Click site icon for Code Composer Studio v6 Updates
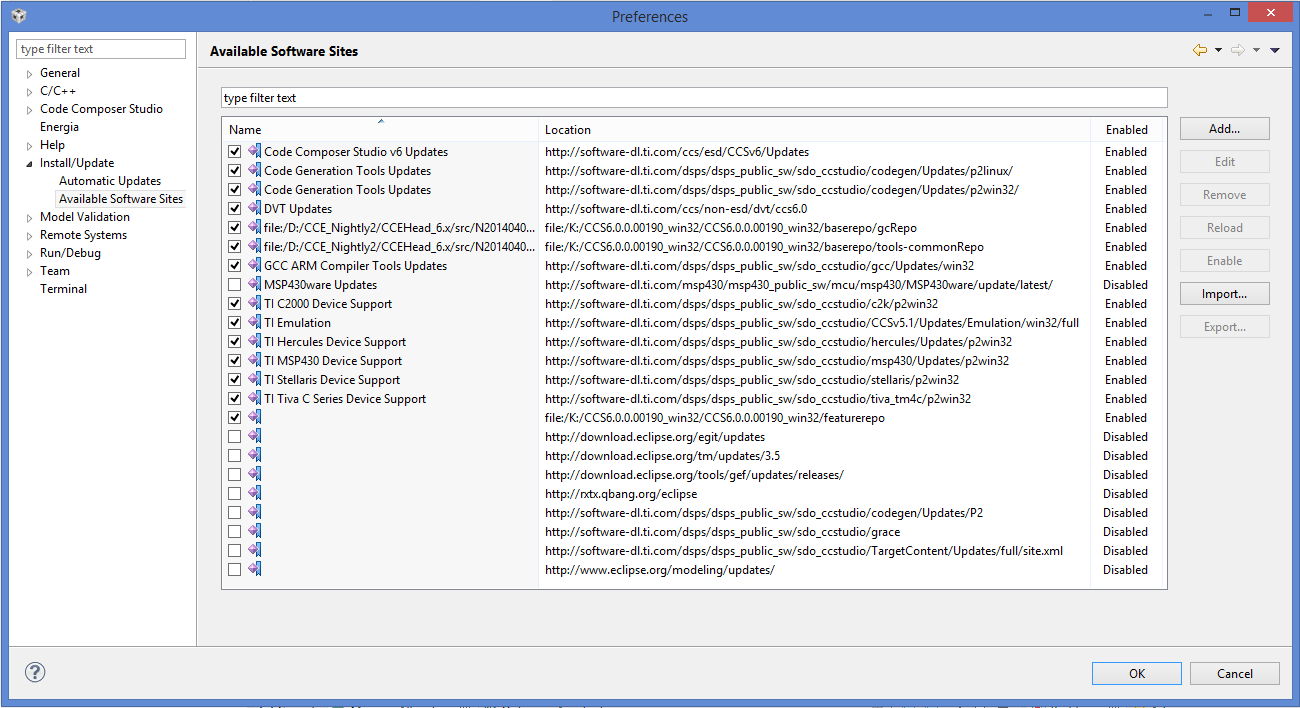The width and height of the screenshot is (1300, 708). [x=254, y=152]
